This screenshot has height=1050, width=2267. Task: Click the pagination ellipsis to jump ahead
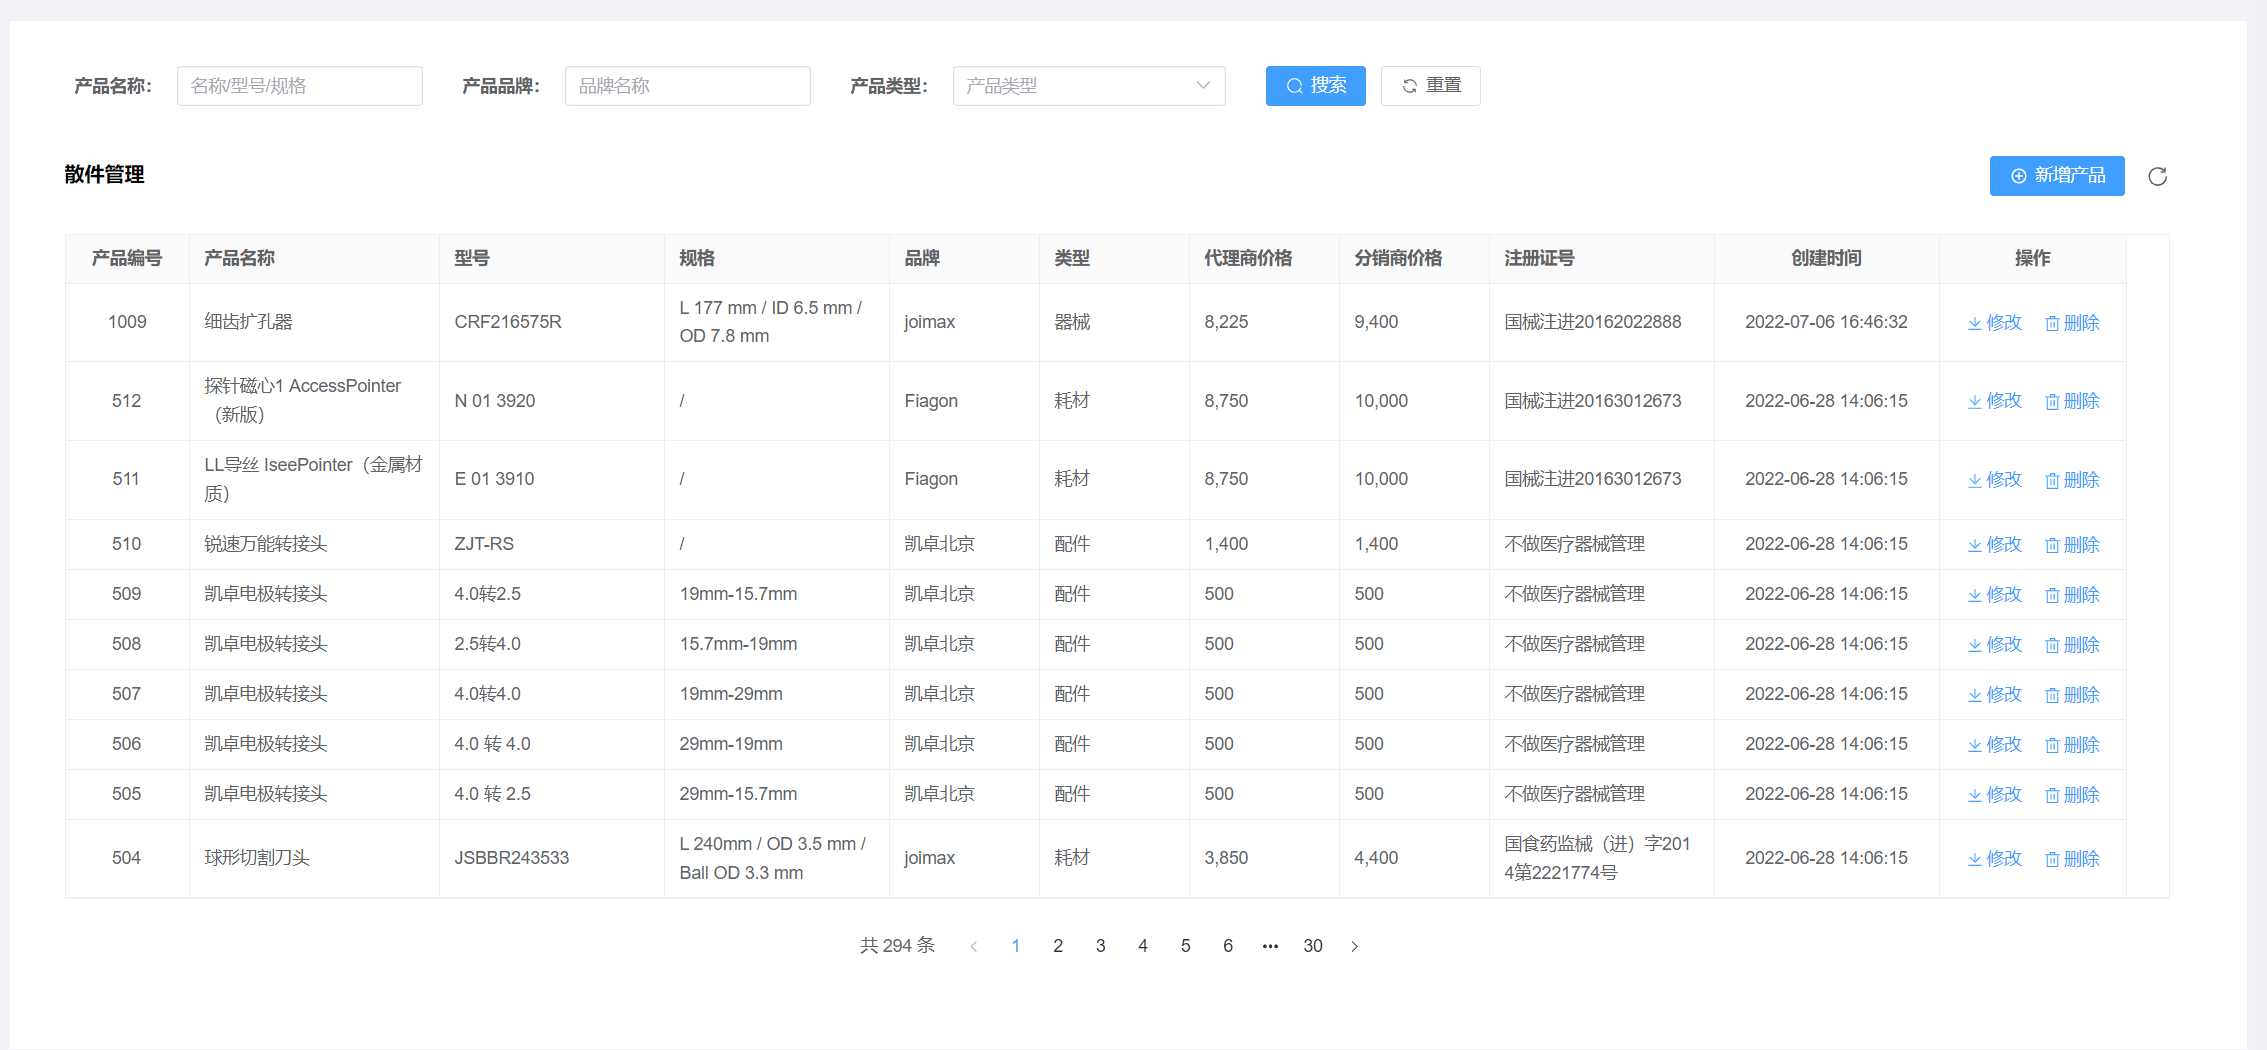tap(1270, 946)
